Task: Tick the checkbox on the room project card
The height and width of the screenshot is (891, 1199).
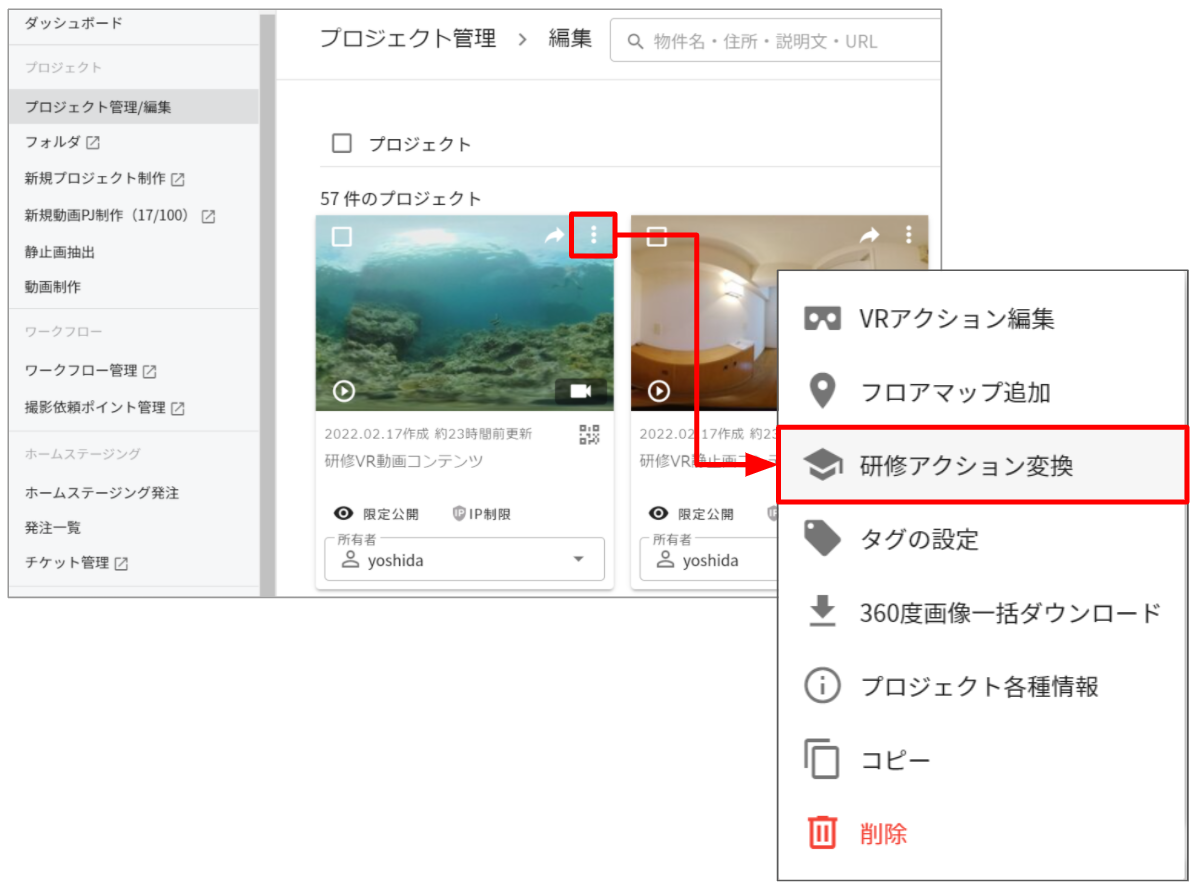Action: [x=657, y=236]
